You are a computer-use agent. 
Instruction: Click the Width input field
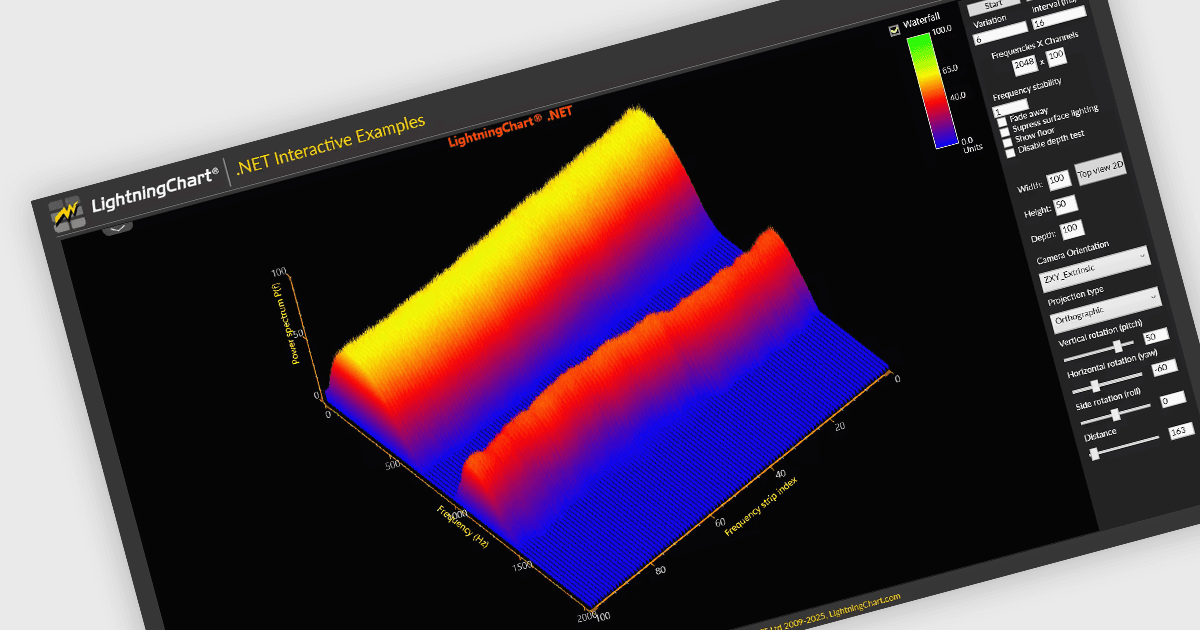click(x=1059, y=180)
